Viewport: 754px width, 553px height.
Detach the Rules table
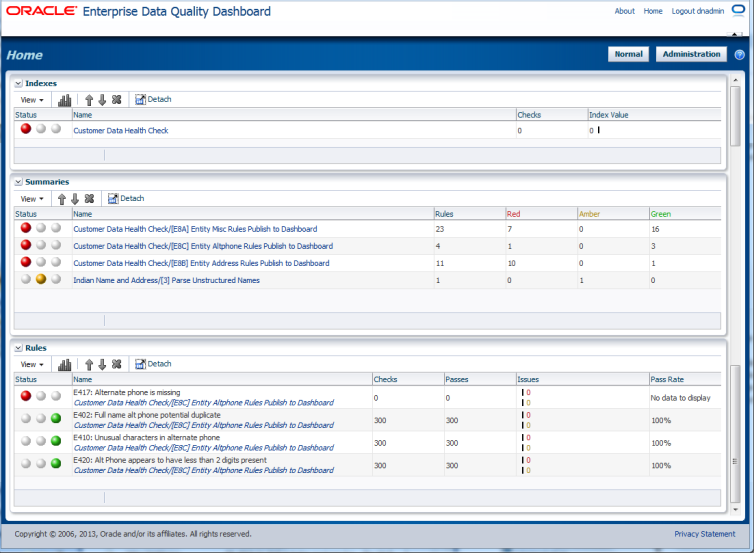tap(153, 364)
